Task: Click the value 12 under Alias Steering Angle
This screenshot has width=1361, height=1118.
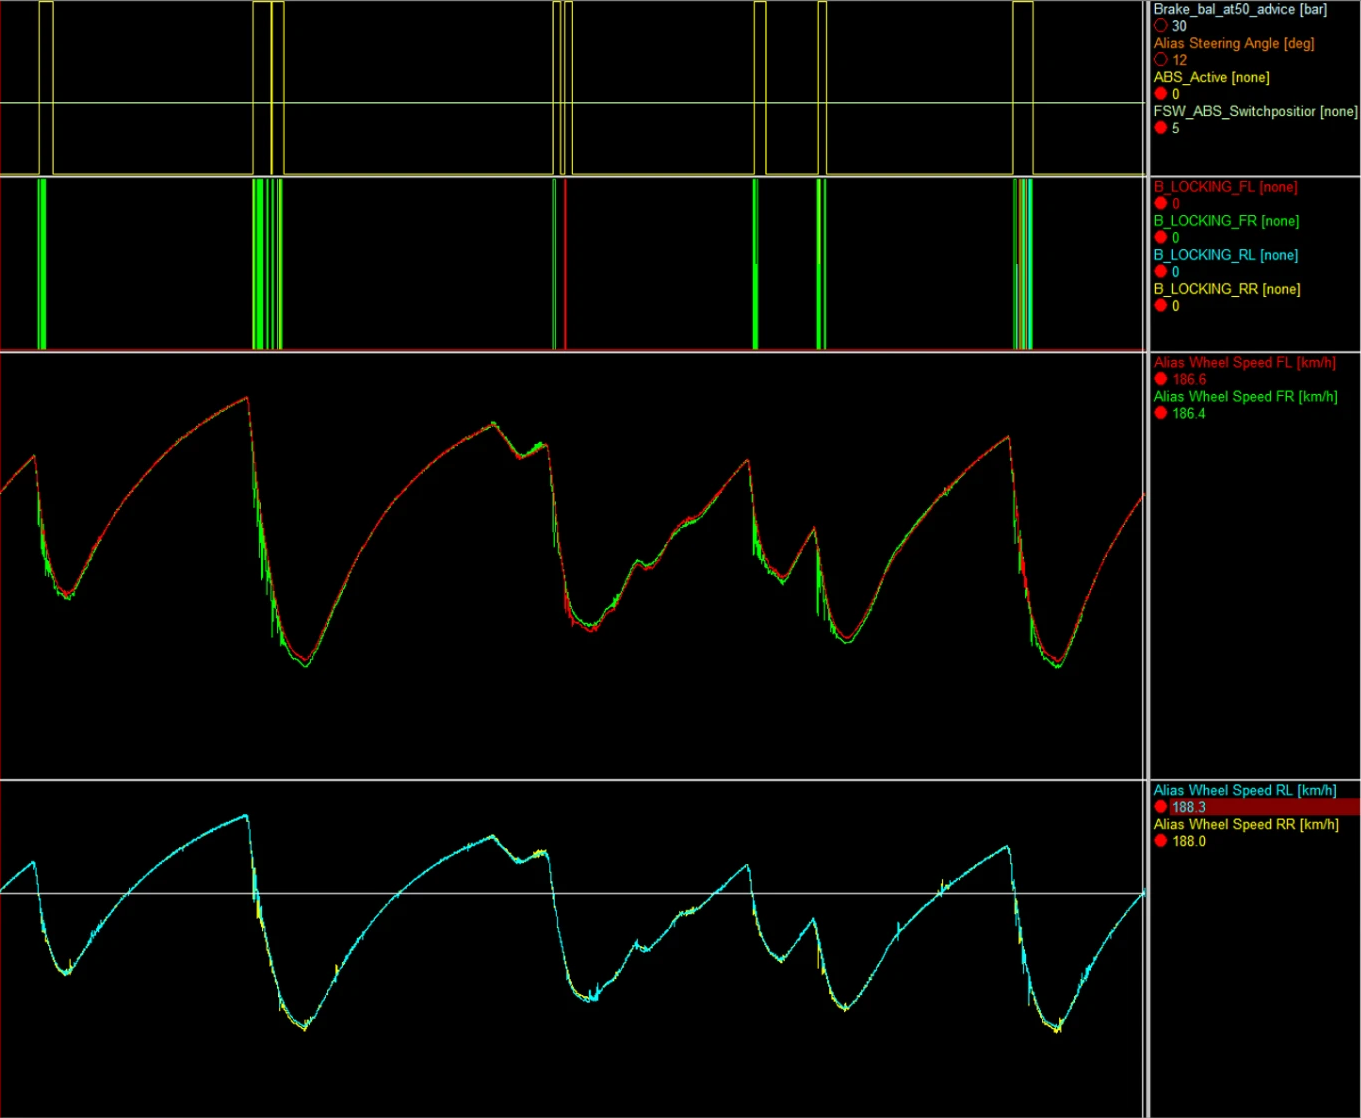Action: point(1179,60)
